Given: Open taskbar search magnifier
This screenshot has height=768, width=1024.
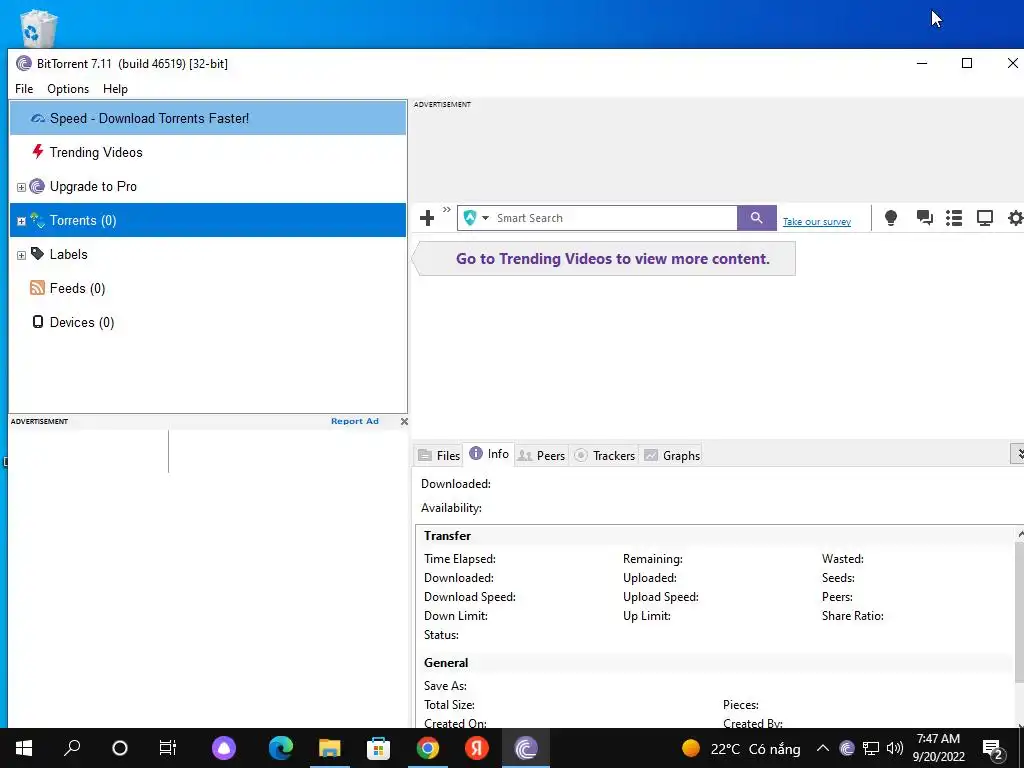Looking at the screenshot, I should [x=72, y=748].
